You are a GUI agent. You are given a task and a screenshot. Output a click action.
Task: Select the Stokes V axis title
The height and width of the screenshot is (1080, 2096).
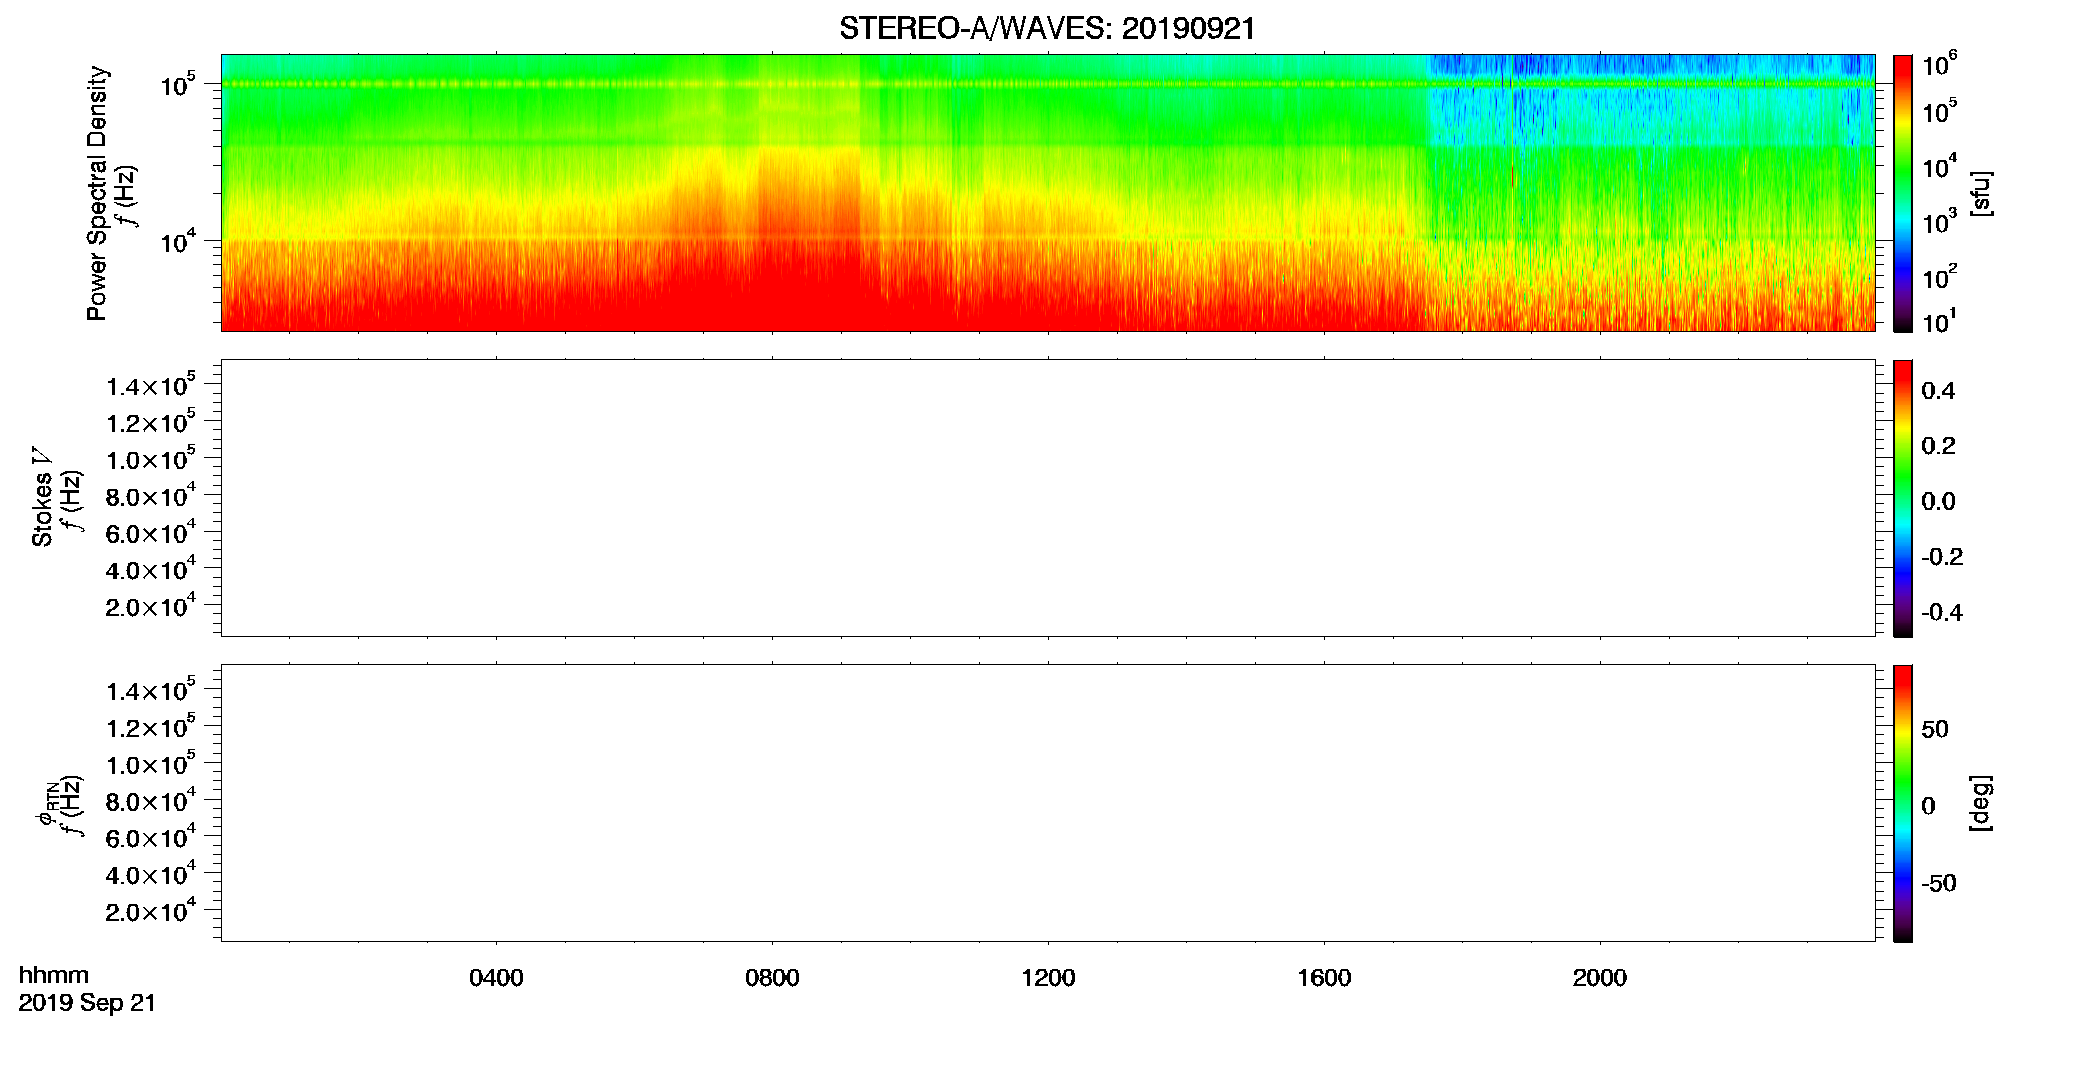click(x=42, y=497)
